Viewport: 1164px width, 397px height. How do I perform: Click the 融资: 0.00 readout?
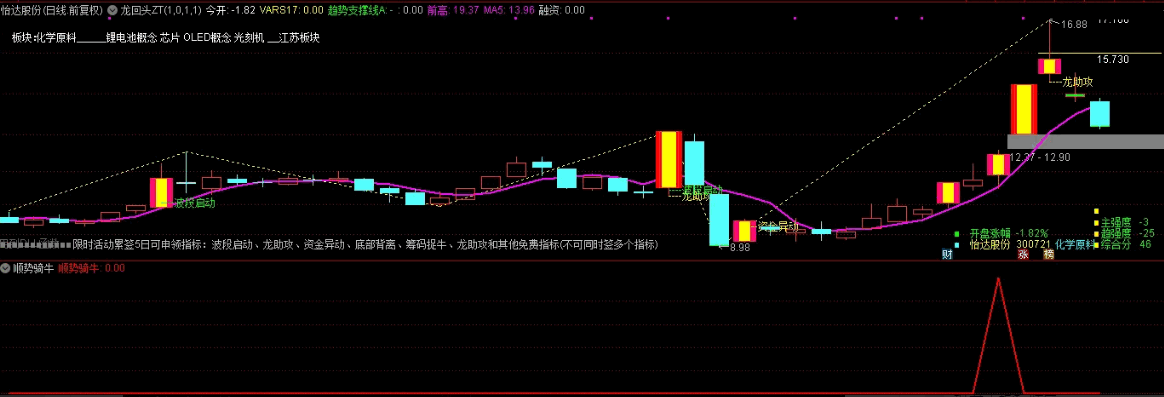click(561, 10)
